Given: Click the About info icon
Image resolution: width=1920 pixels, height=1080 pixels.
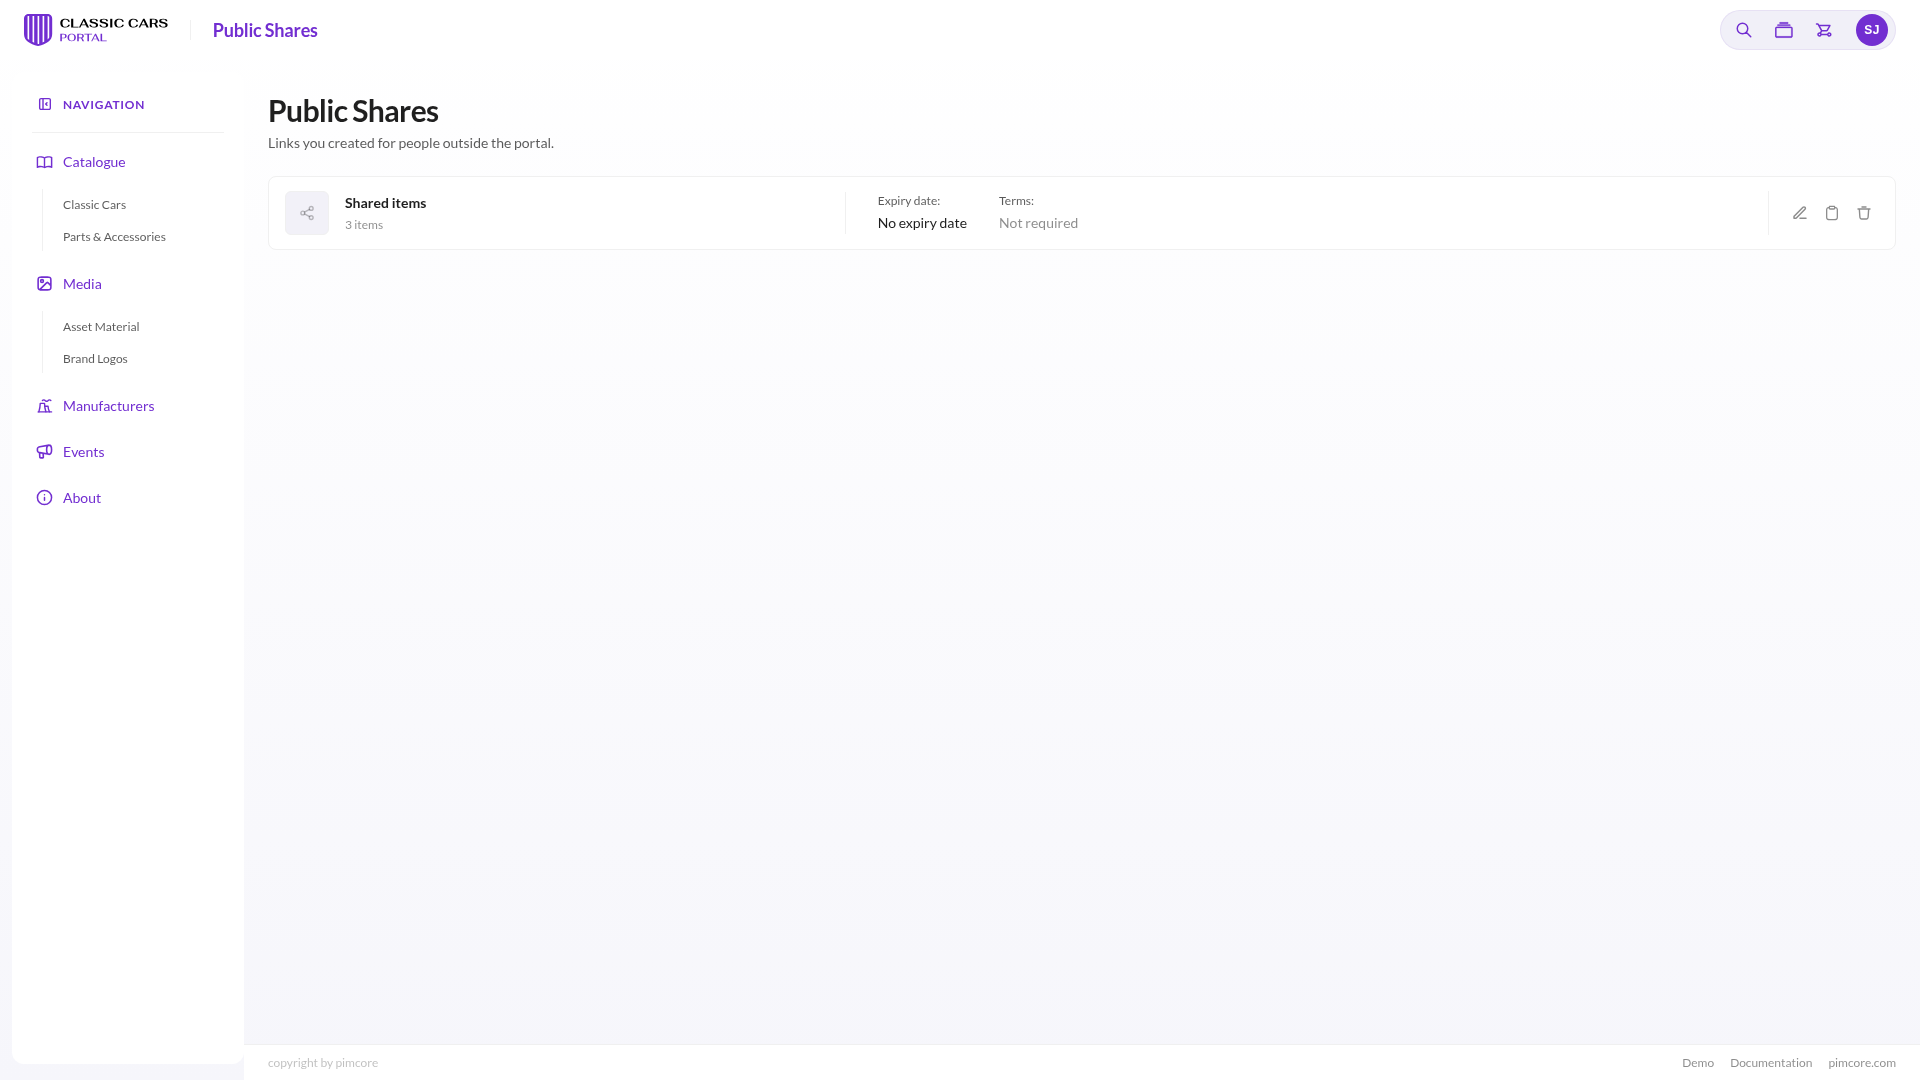Looking at the screenshot, I should (44, 498).
